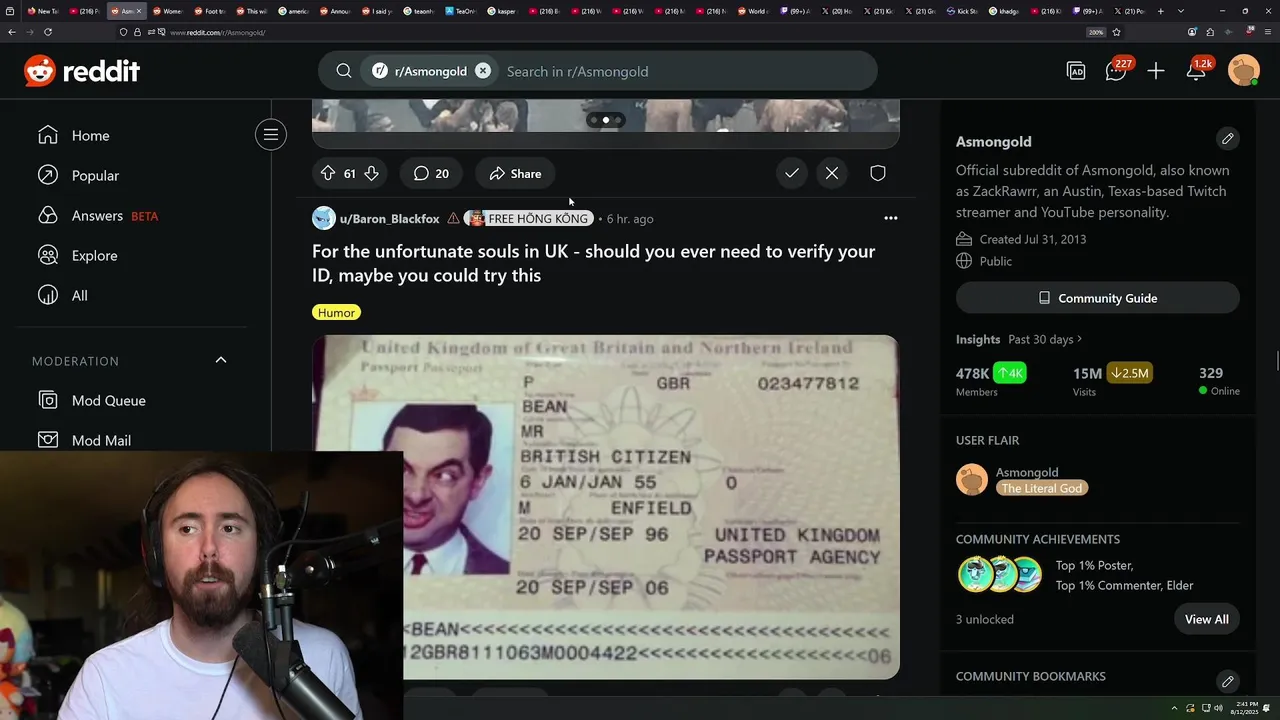
Task: Open the post's three-dot overflow menu
Action: pos(891,218)
